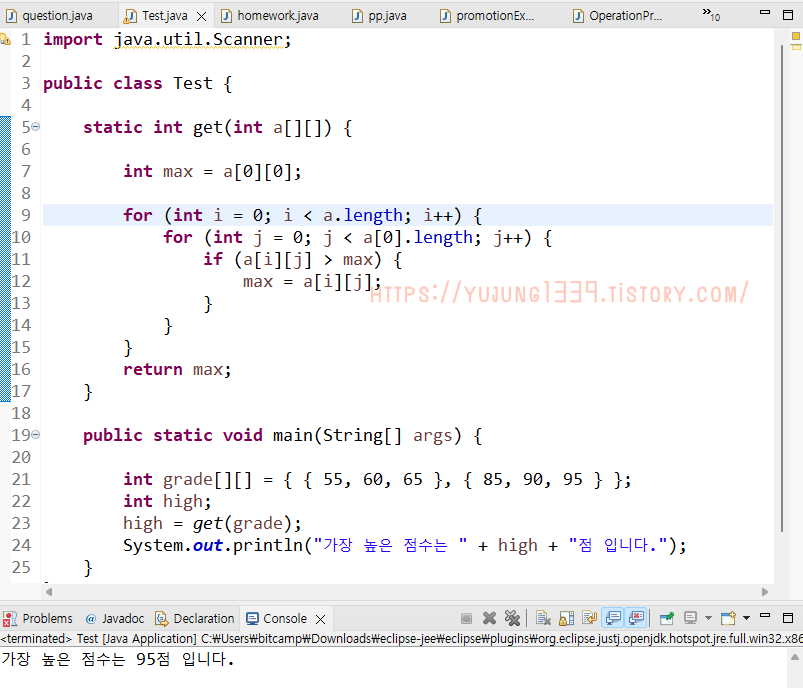Click the Terminate button in Console toolbar
Viewport: 803px width, 688px height.
466,619
